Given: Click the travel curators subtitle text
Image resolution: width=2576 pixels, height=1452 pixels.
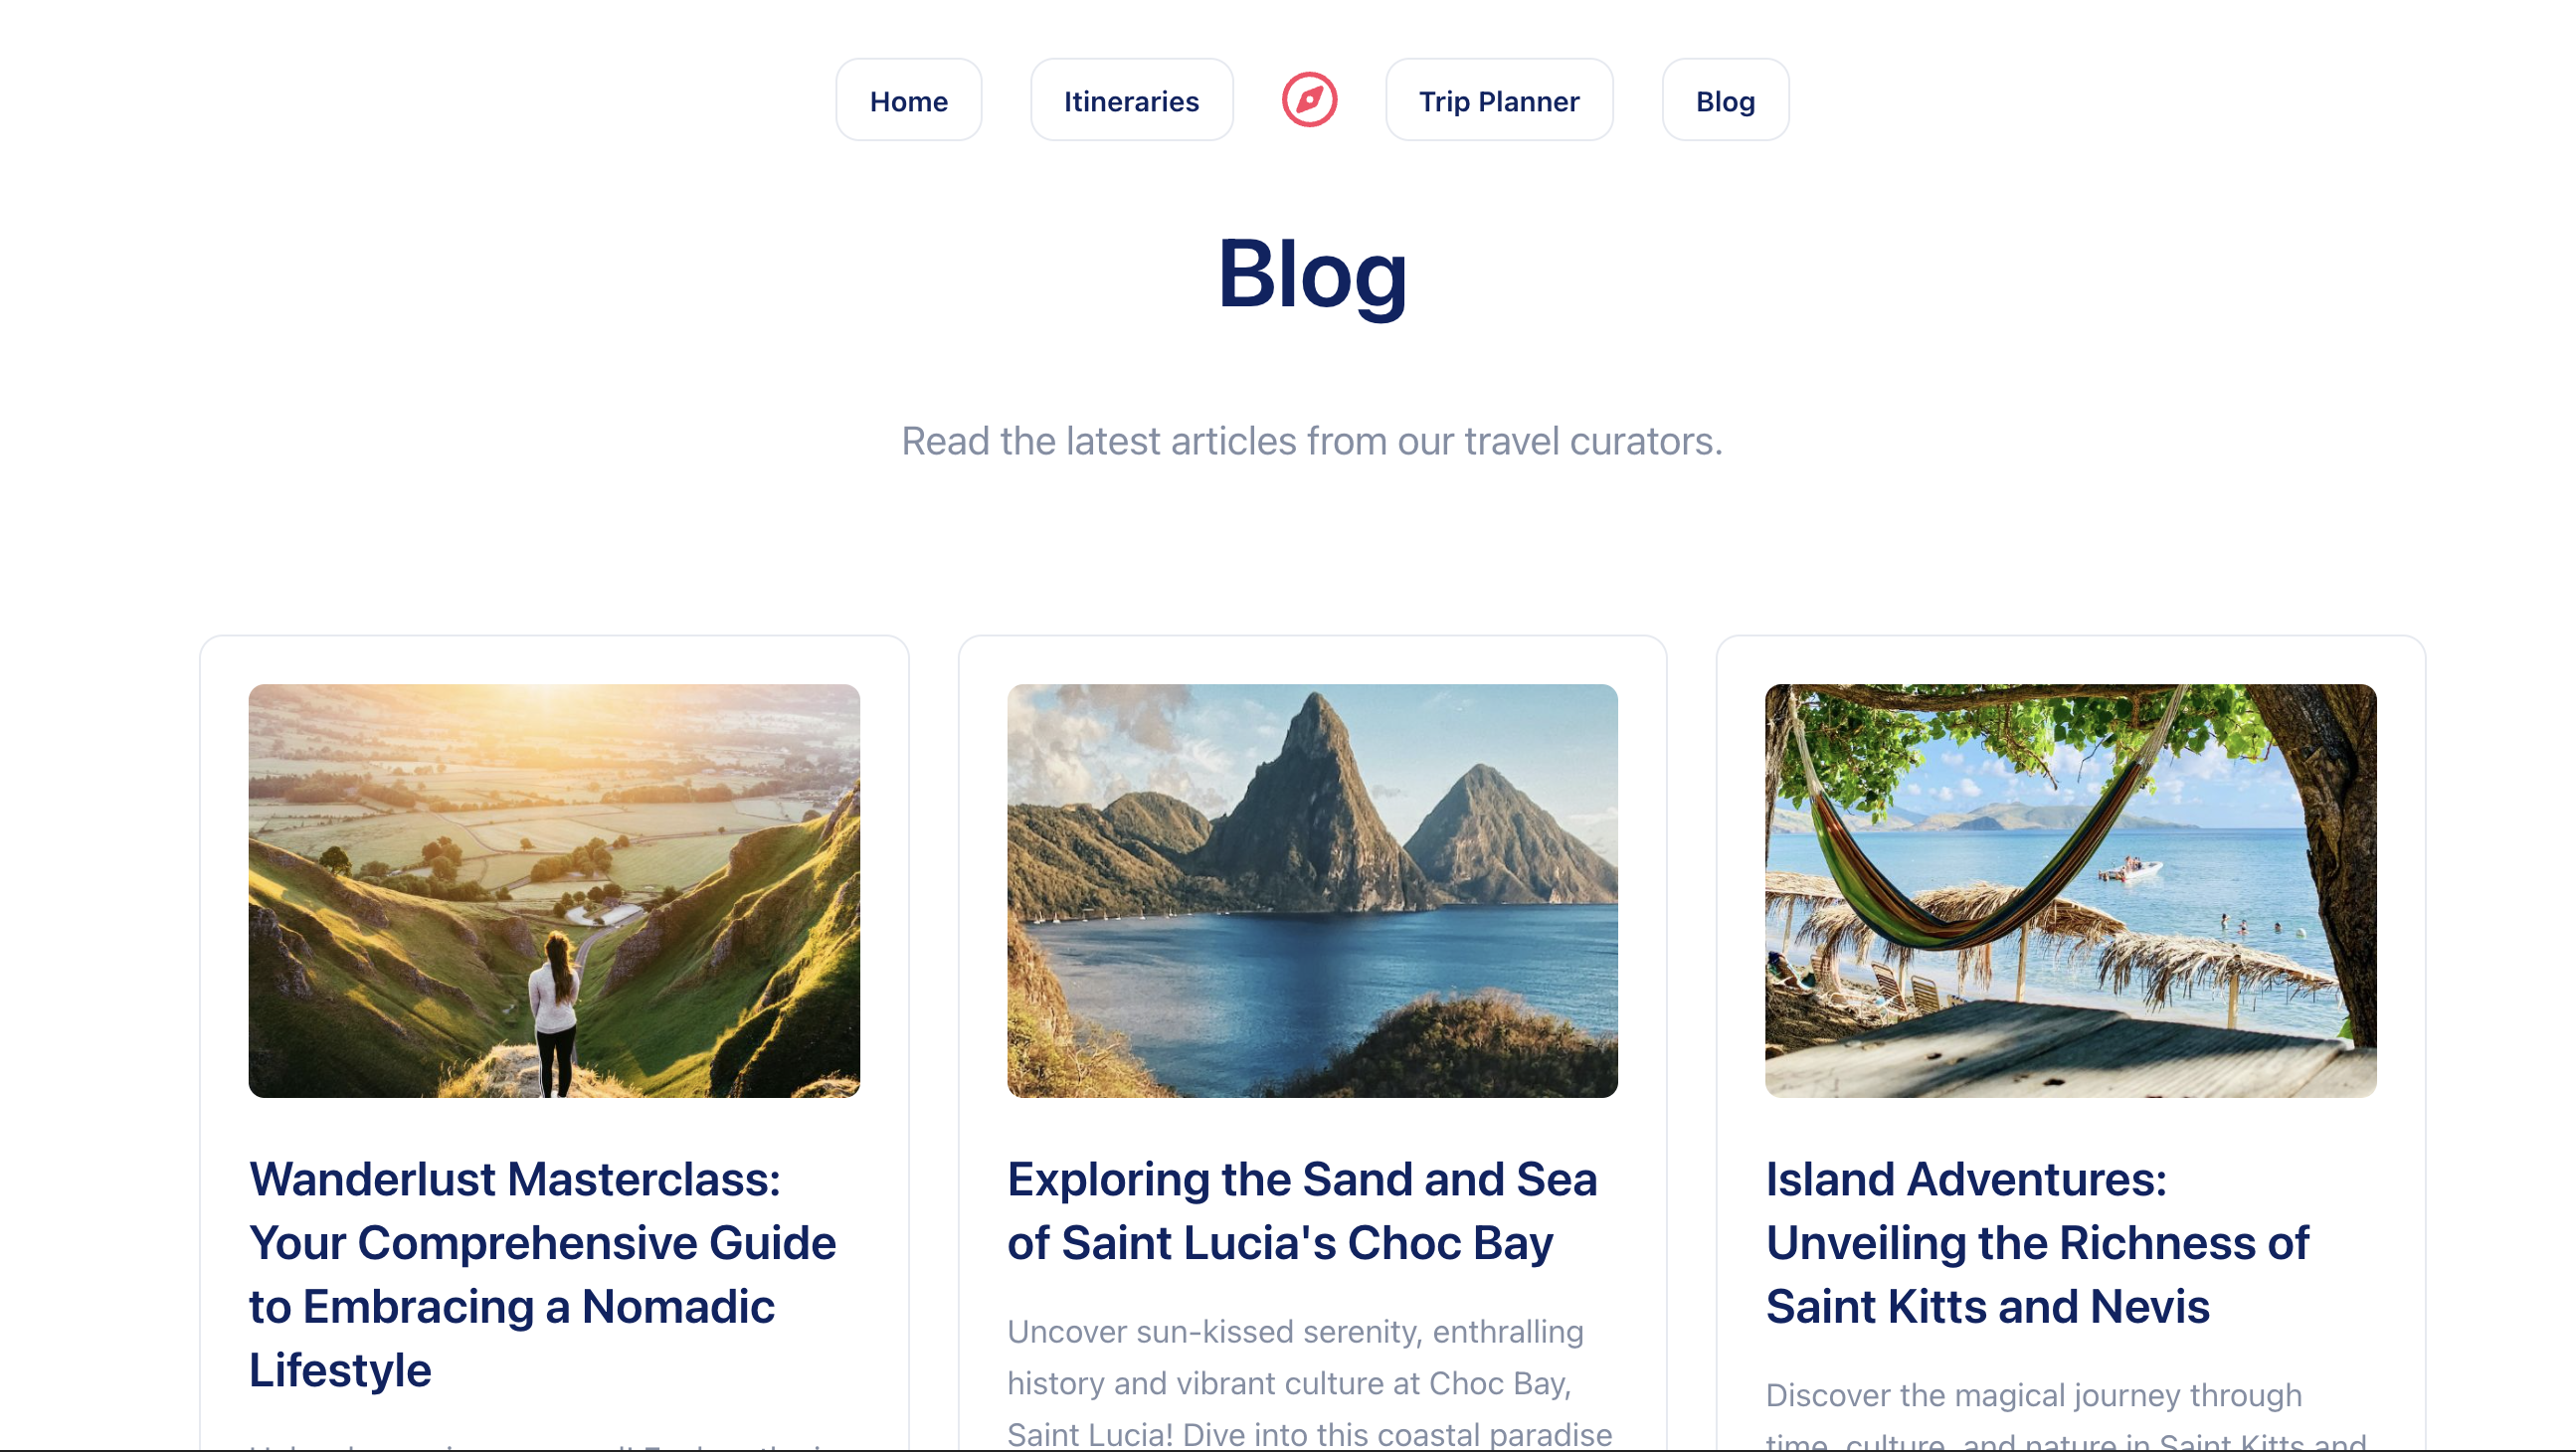Looking at the screenshot, I should (x=1312, y=441).
